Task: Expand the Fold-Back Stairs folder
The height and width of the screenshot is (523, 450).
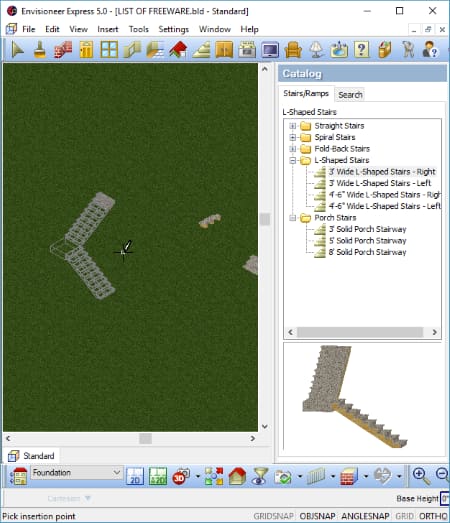Action: coord(293,149)
